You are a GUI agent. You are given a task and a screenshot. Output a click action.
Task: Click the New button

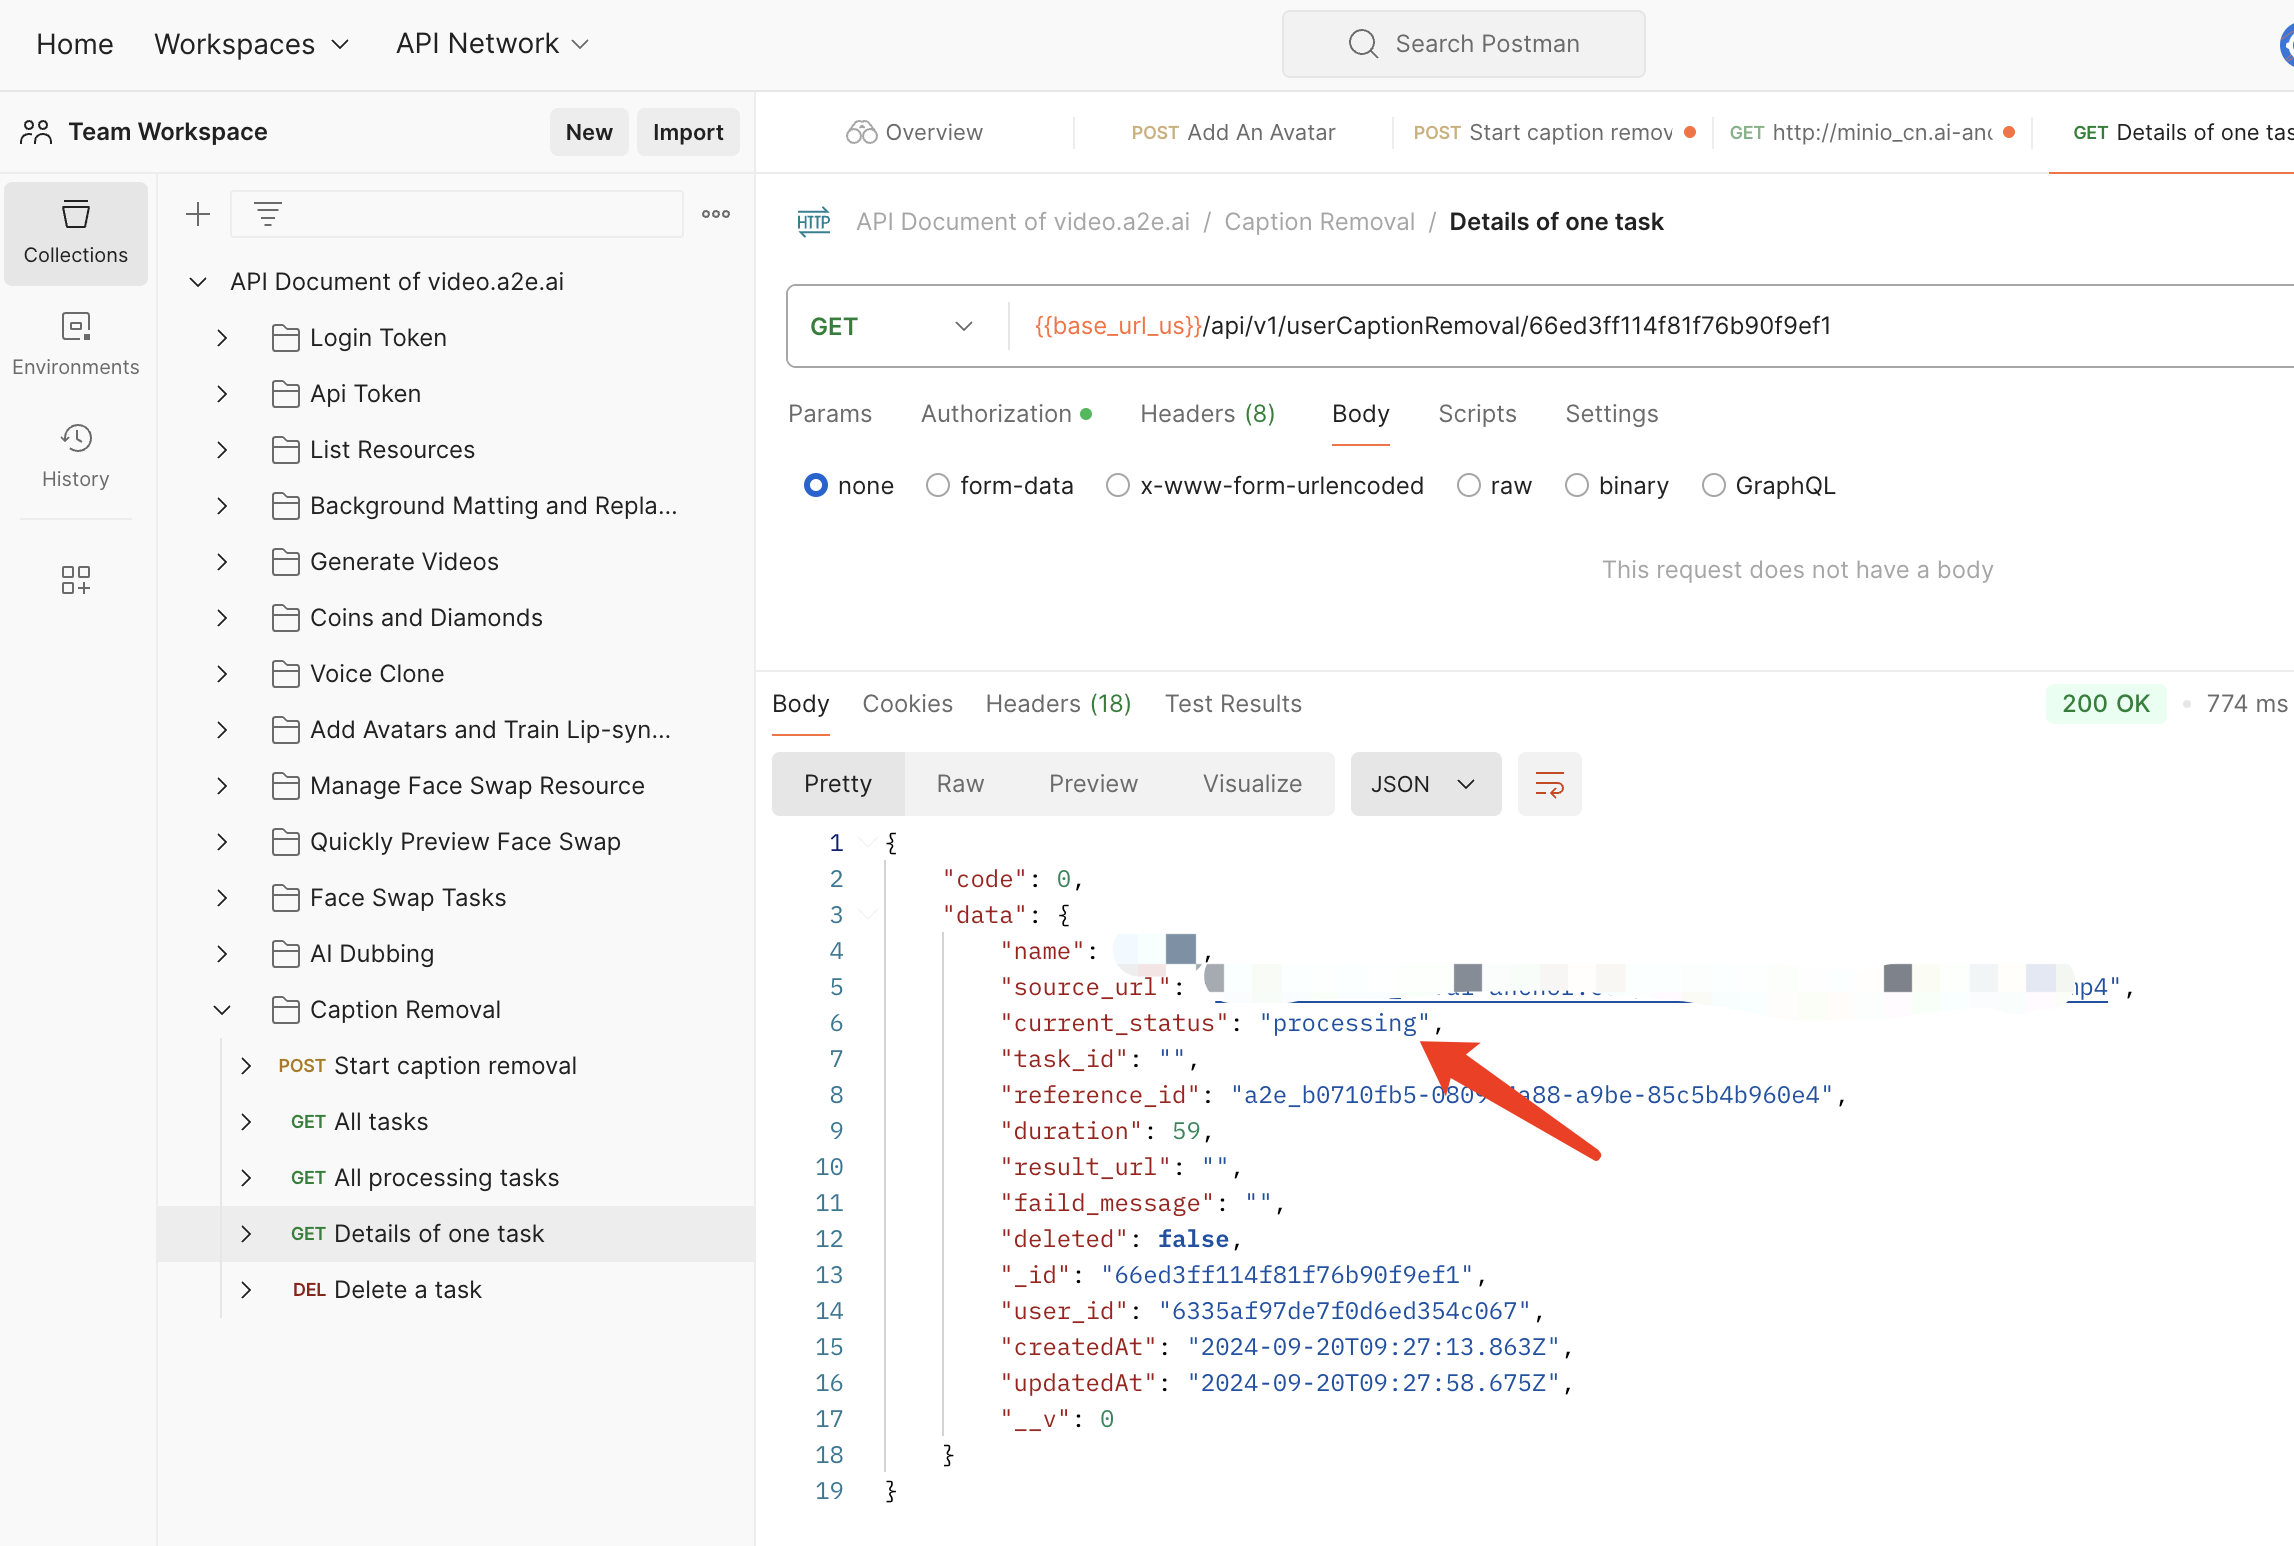[589, 132]
